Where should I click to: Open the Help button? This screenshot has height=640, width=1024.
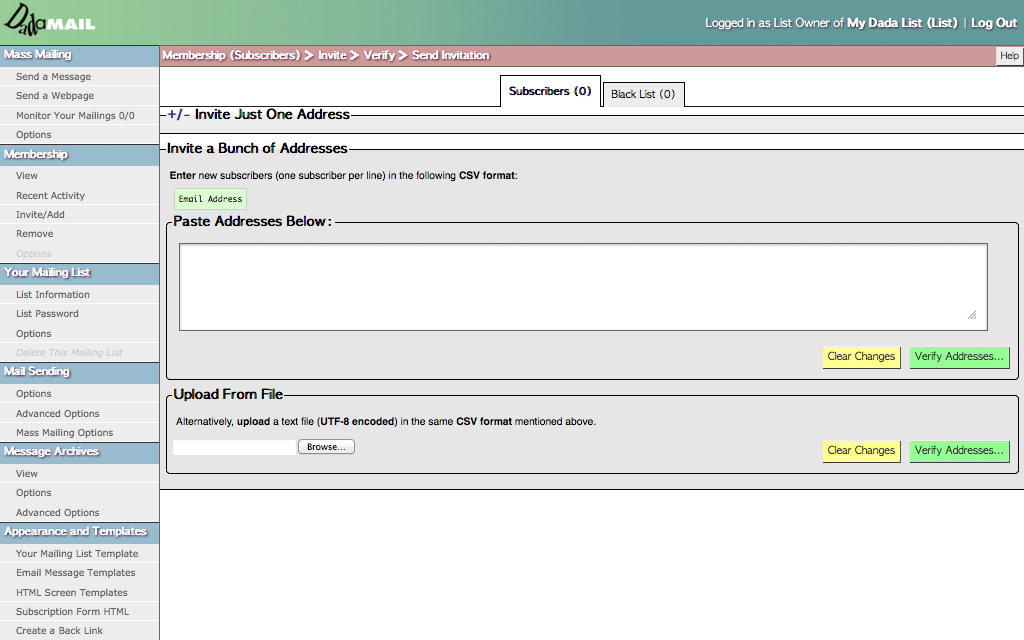(1009, 56)
